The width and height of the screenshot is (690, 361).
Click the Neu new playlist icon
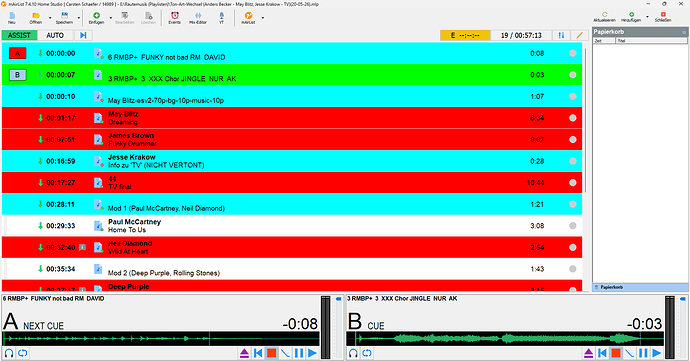tap(12, 16)
